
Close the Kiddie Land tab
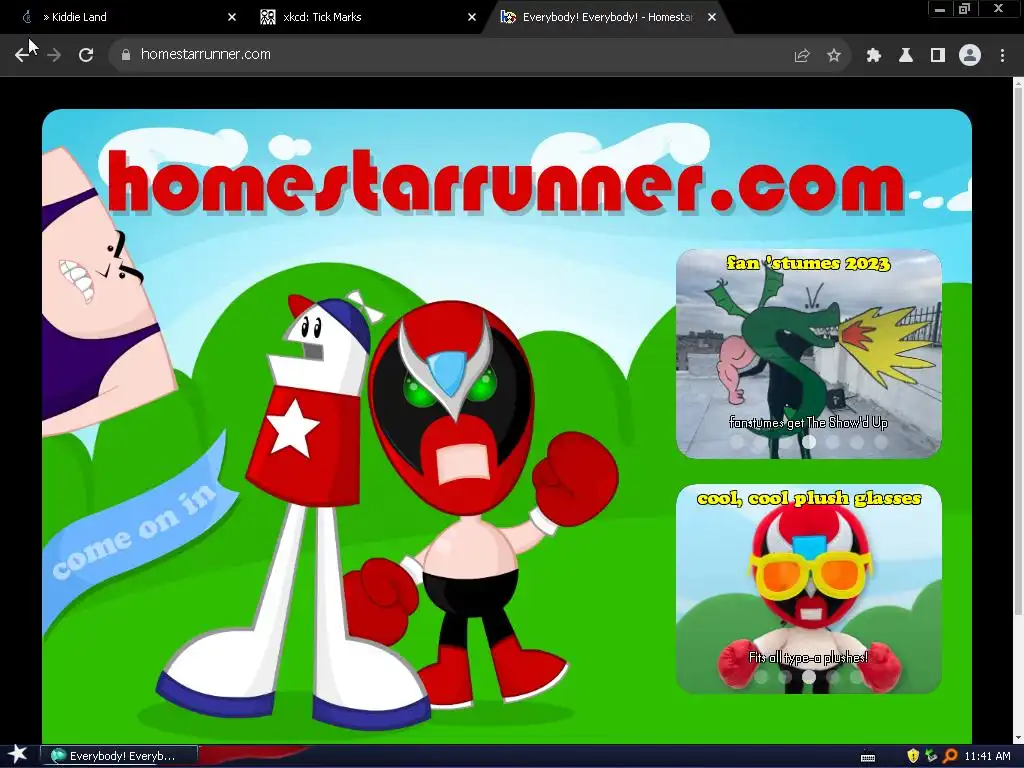tap(232, 17)
